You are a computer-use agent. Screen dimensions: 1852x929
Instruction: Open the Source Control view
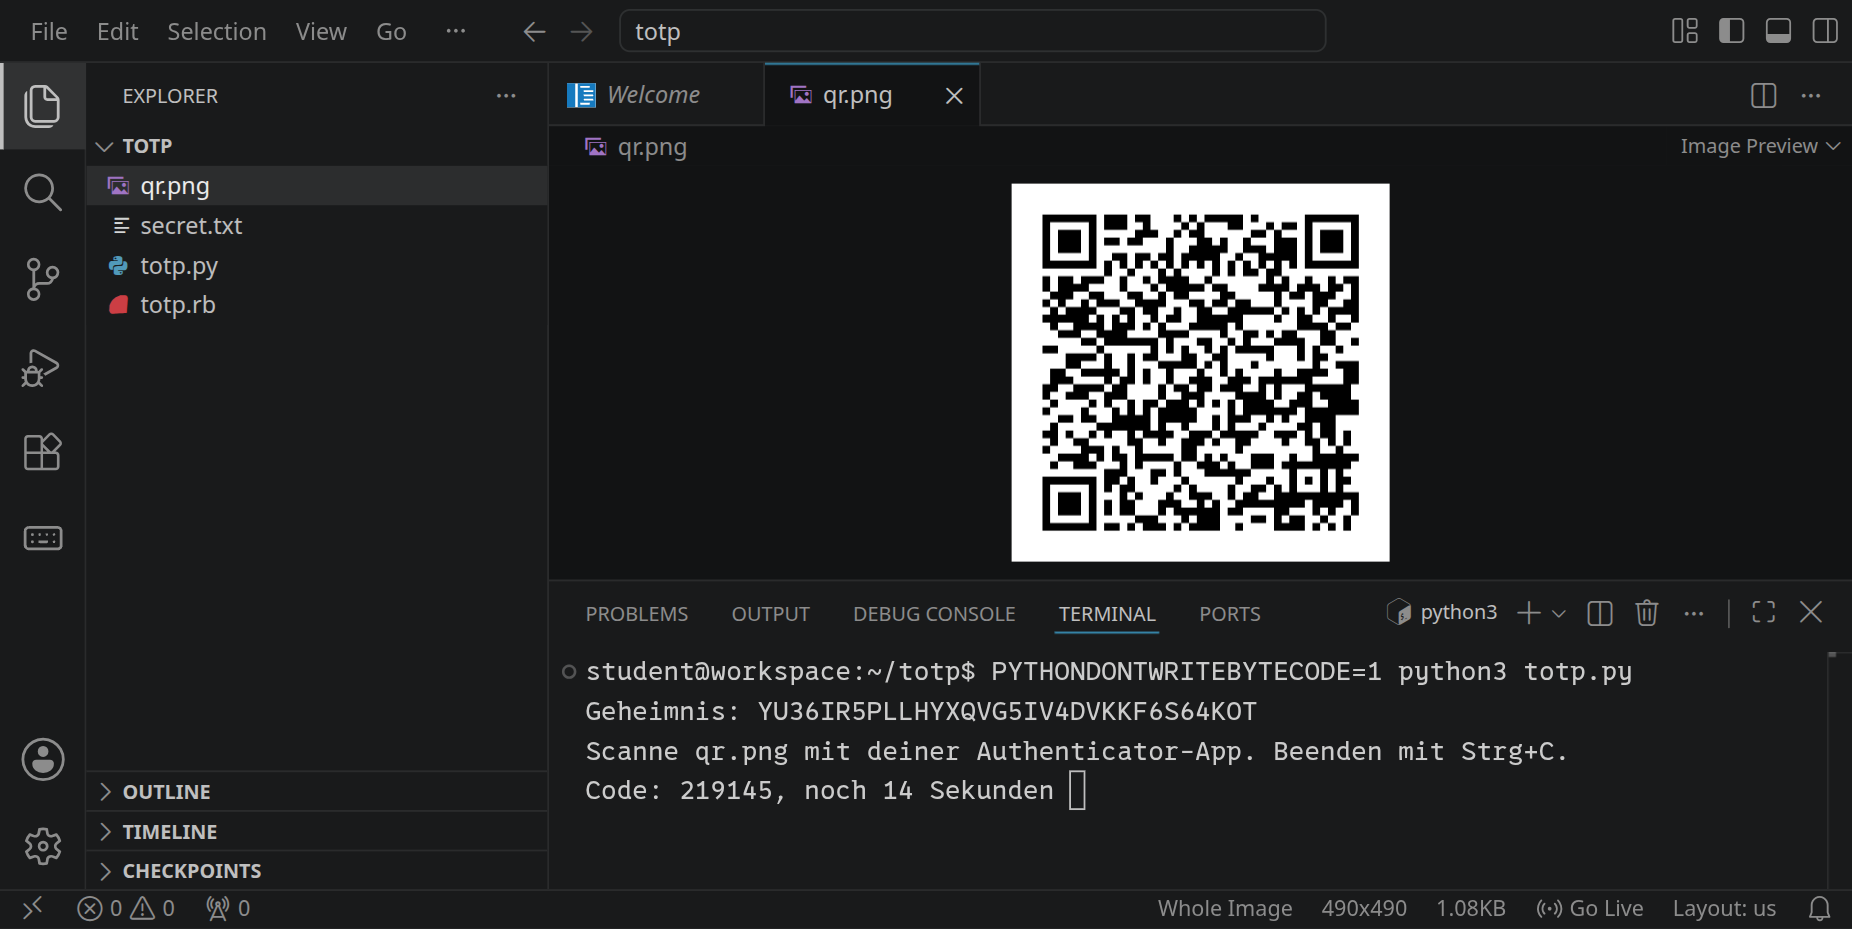[42, 279]
